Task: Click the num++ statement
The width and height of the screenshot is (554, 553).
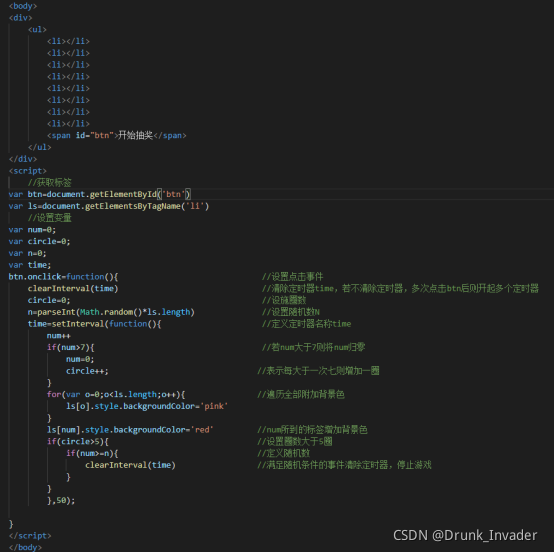Action: 59,336
